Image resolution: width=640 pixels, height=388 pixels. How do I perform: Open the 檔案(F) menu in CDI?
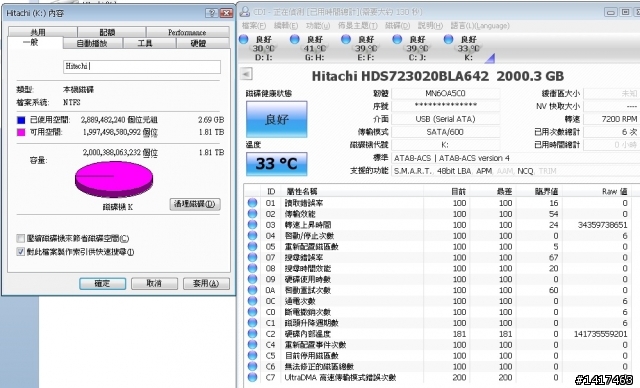pyautogui.click(x=253, y=26)
